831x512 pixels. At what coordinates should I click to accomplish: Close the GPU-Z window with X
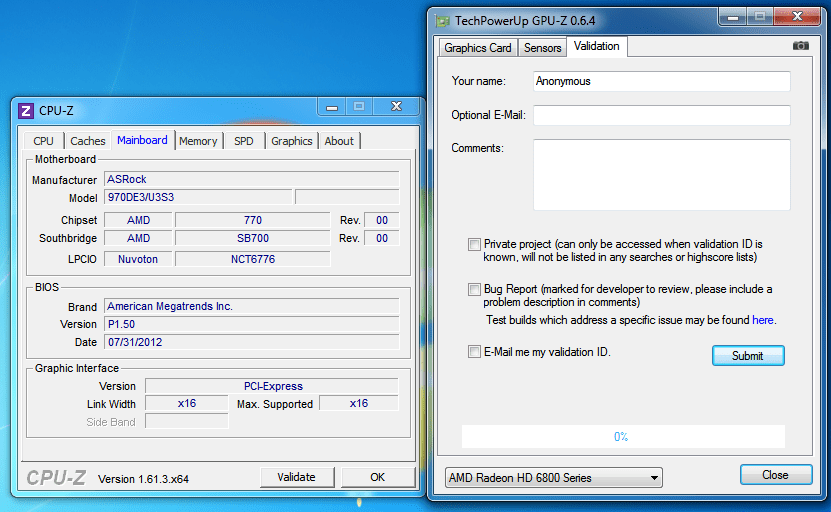pos(797,16)
